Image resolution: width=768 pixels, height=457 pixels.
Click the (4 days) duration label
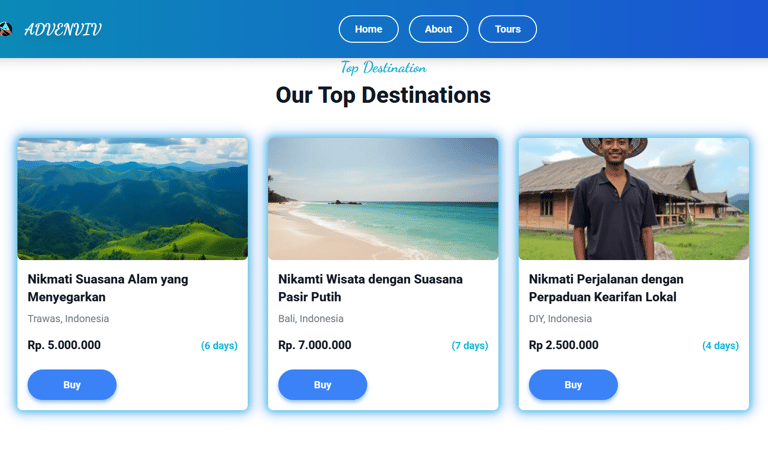tap(720, 346)
